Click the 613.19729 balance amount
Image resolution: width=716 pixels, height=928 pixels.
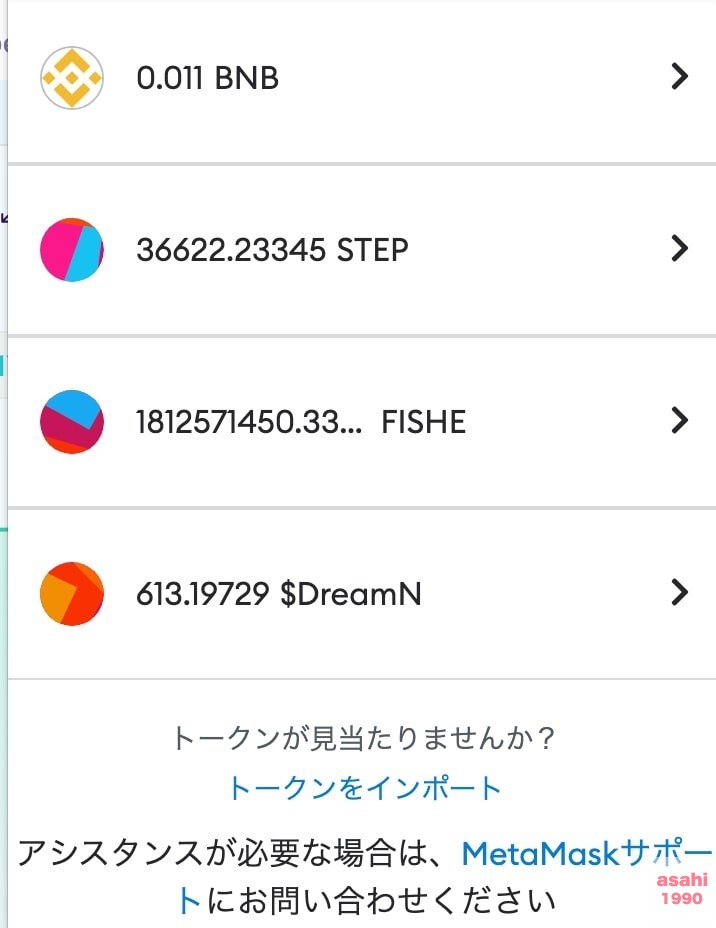(202, 594)
